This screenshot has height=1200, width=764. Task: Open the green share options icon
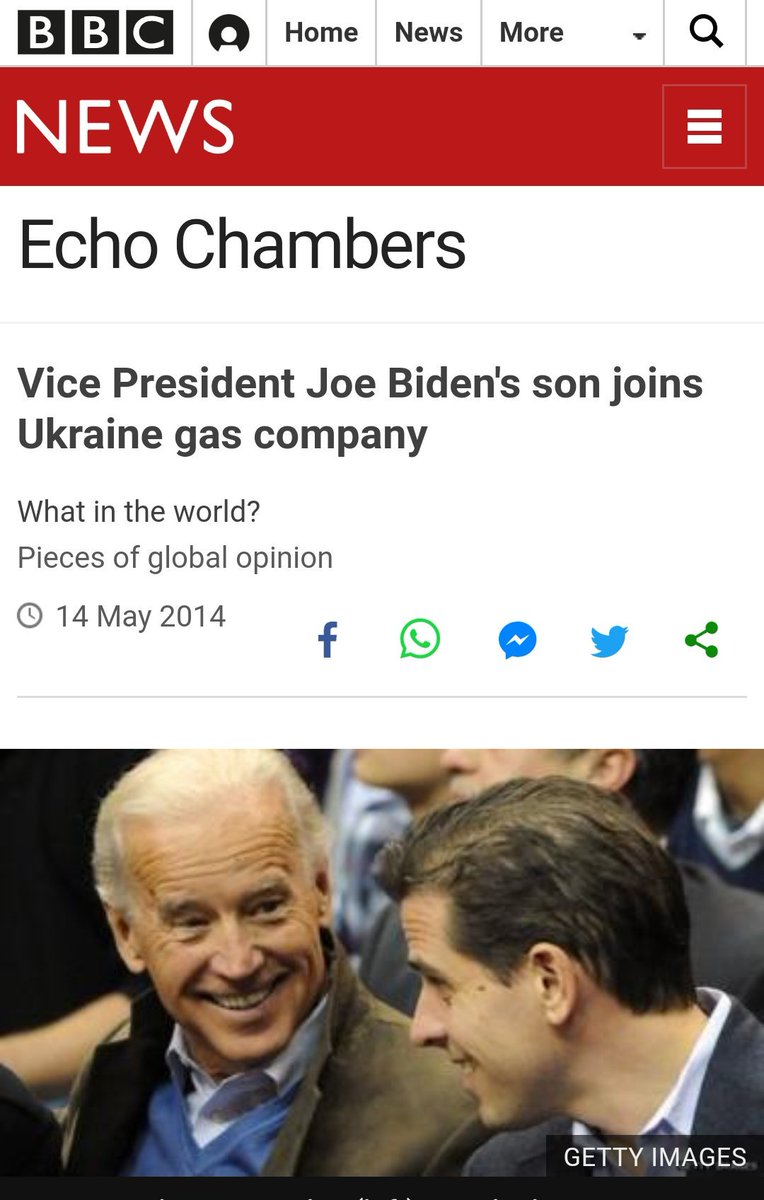click(x=702, y=640)
